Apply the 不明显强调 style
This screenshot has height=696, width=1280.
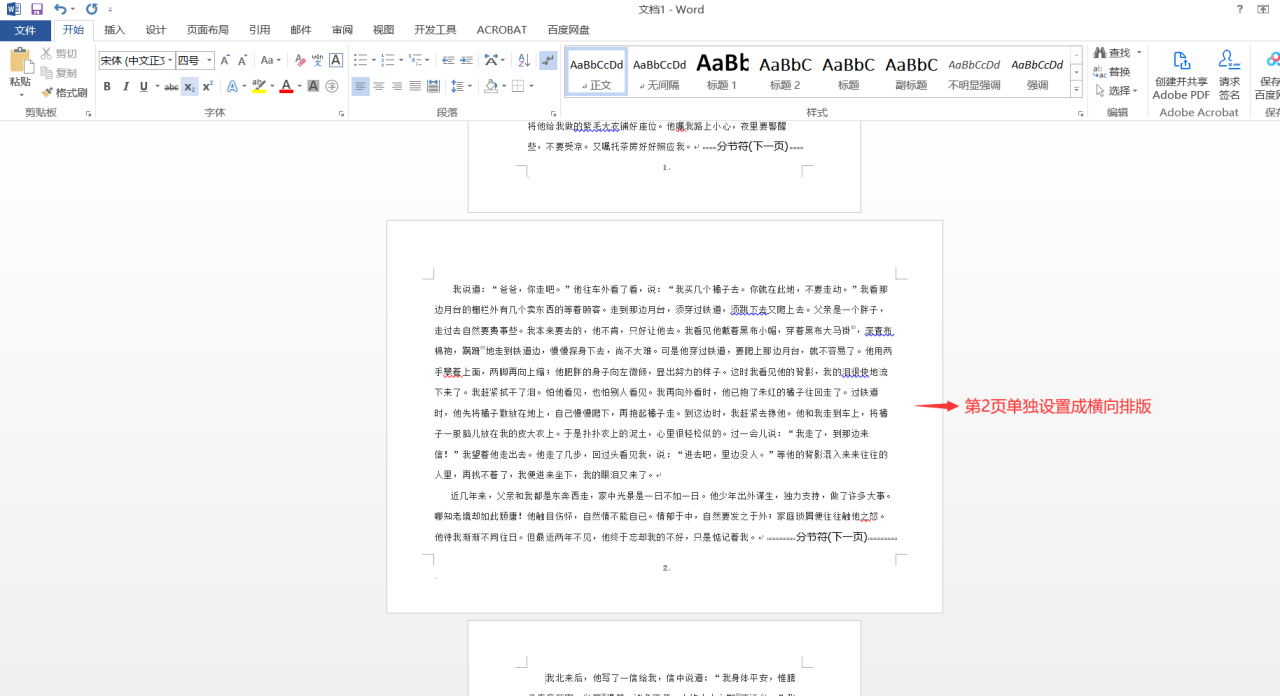click(x=974, y=71)
